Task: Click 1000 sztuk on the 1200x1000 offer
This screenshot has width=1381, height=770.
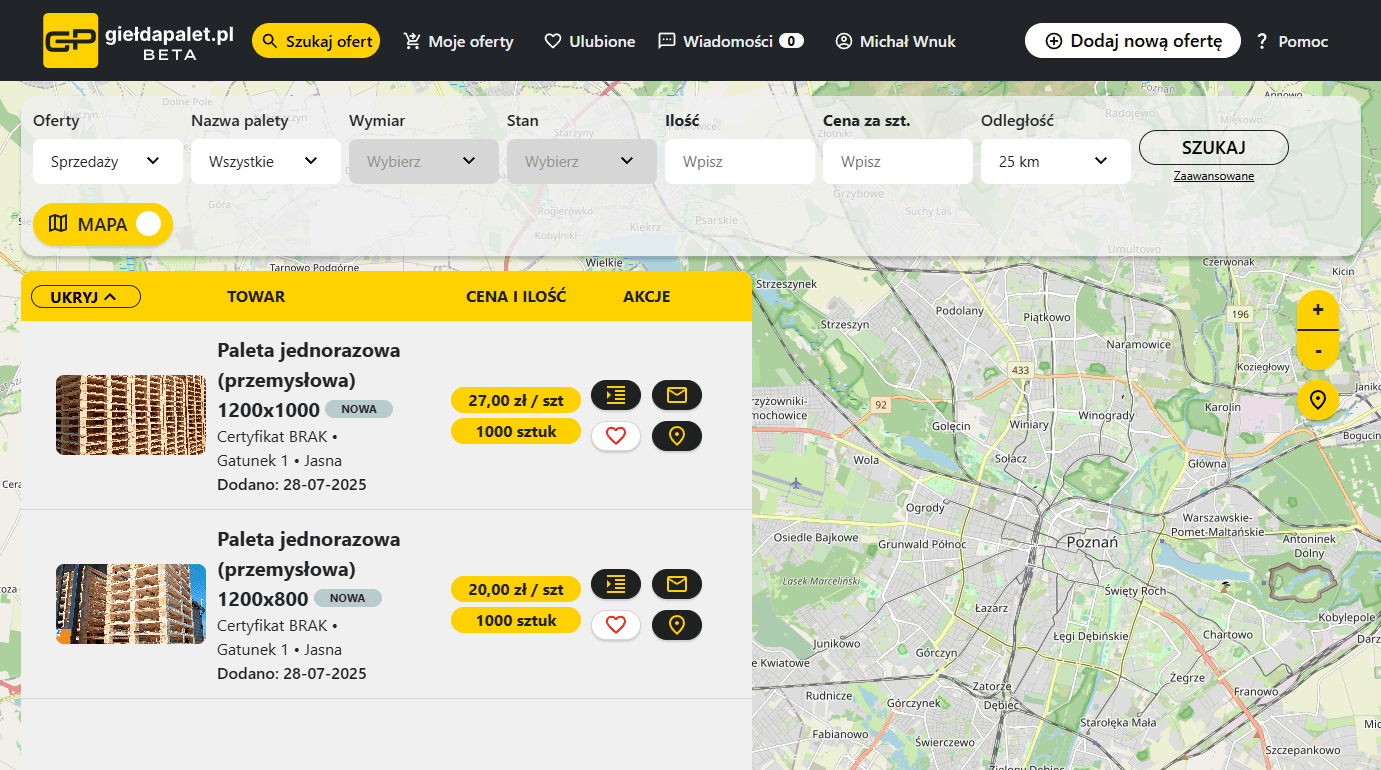Action: pyautogui.click(x=516, y=431)
